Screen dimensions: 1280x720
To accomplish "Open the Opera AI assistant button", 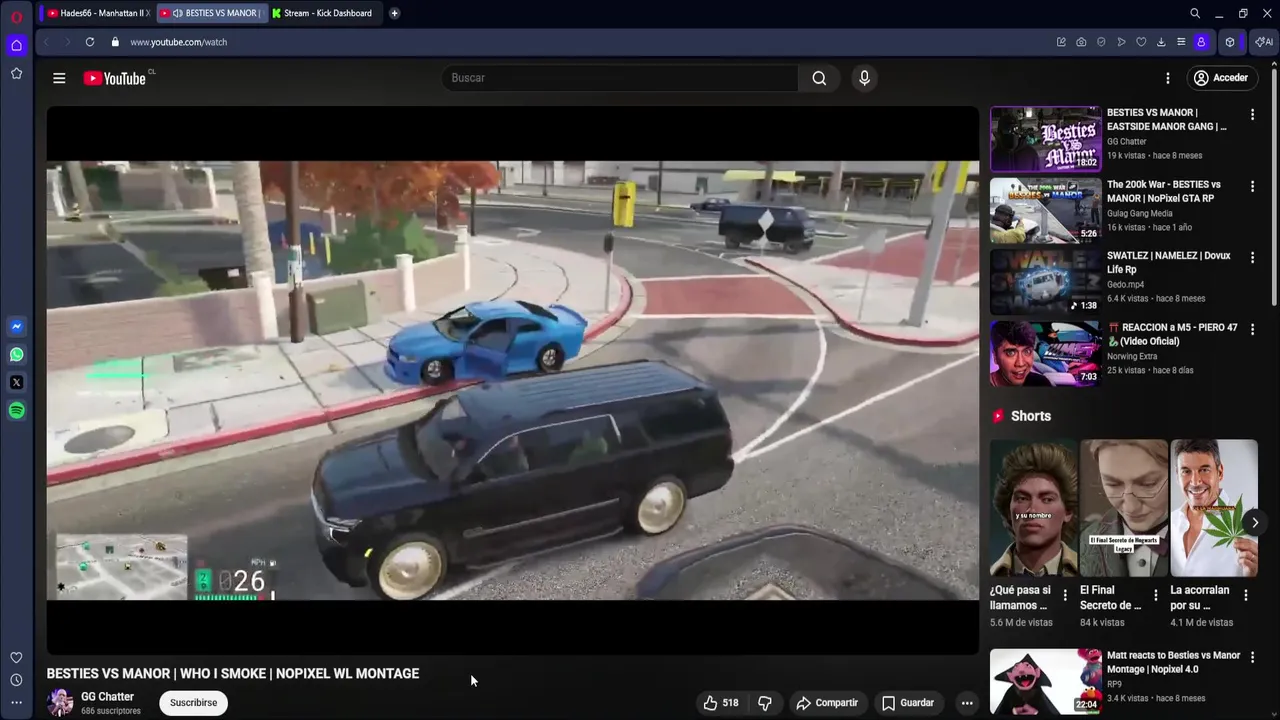I will click(x=1263, y=42).
